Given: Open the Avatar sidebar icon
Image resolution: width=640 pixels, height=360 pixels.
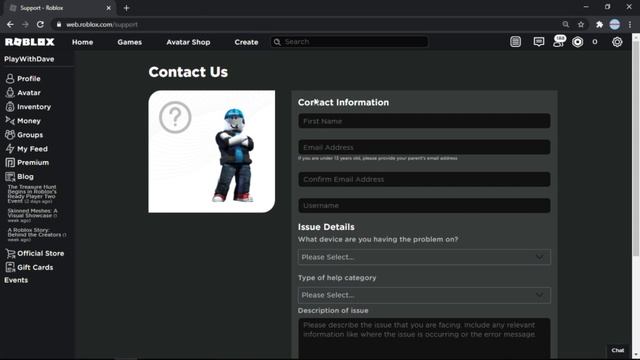Looking at the screenshot, I should click(10, 93).
